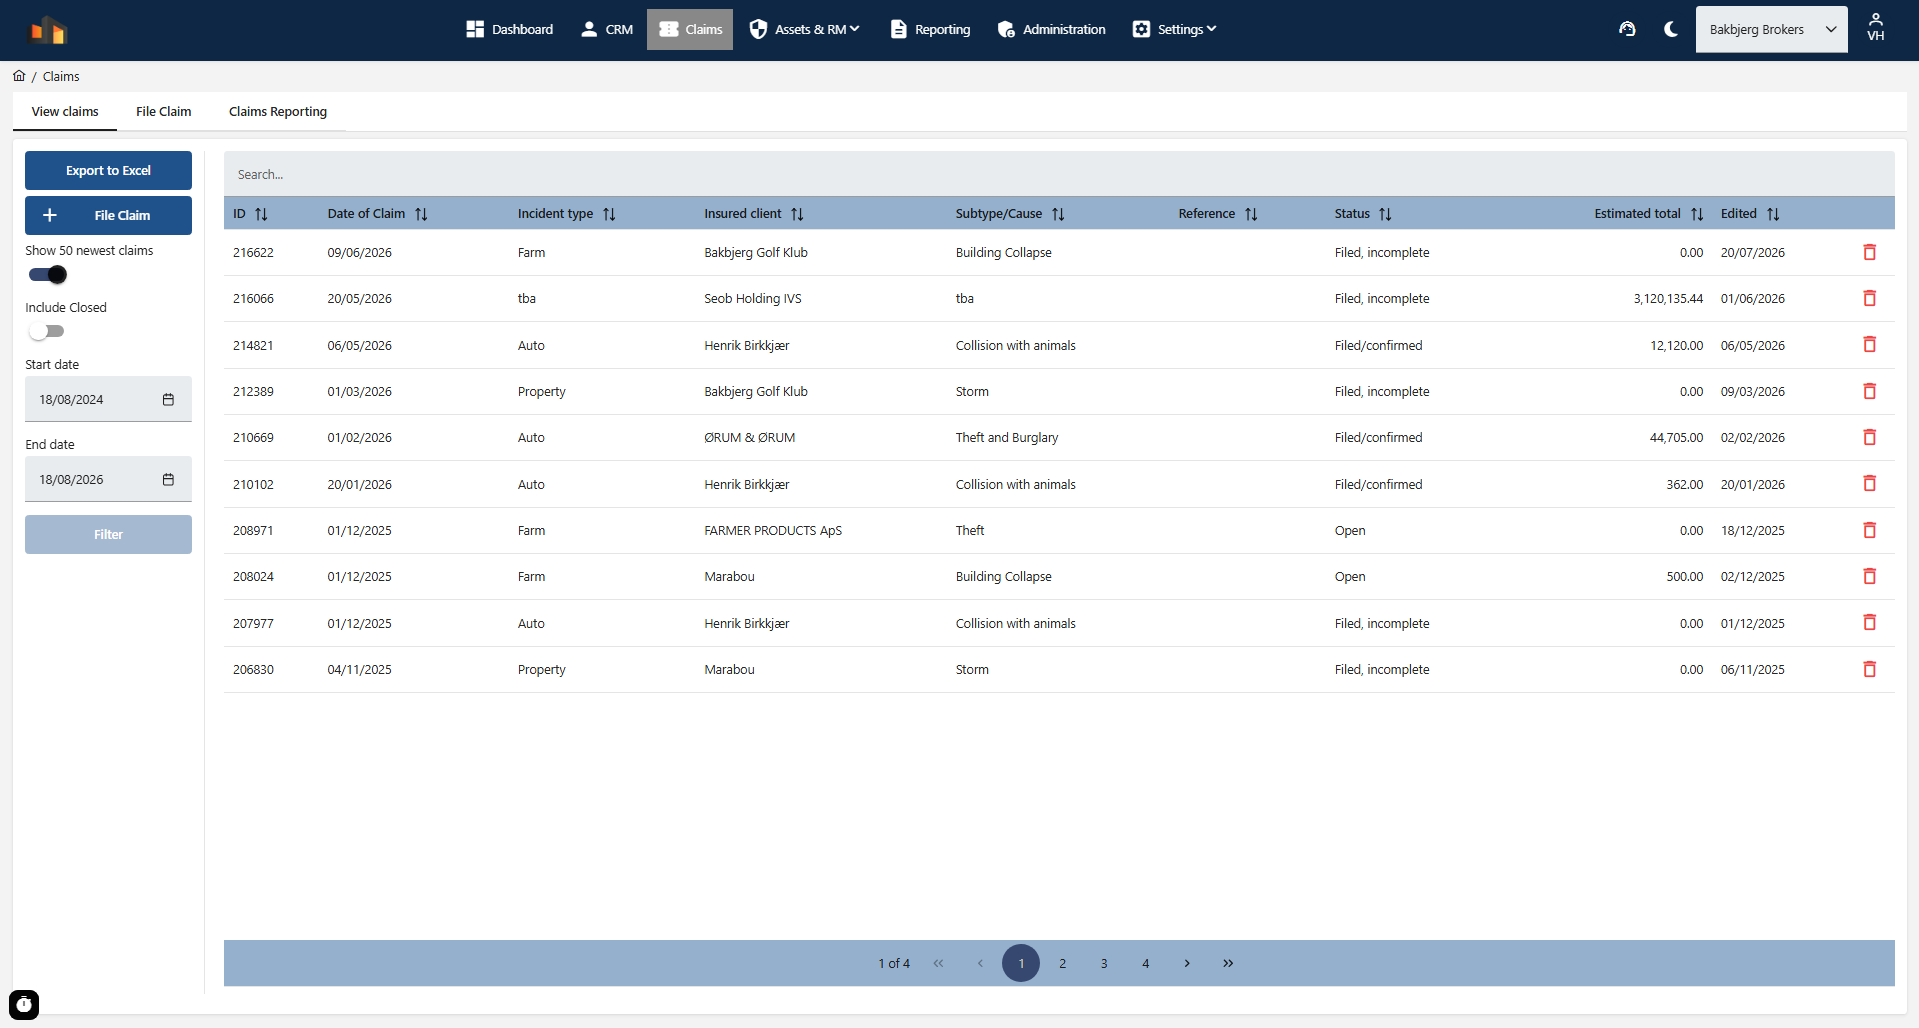Click the Filter button
This screenshot has height=1028, width=1919.
[108, 534]
